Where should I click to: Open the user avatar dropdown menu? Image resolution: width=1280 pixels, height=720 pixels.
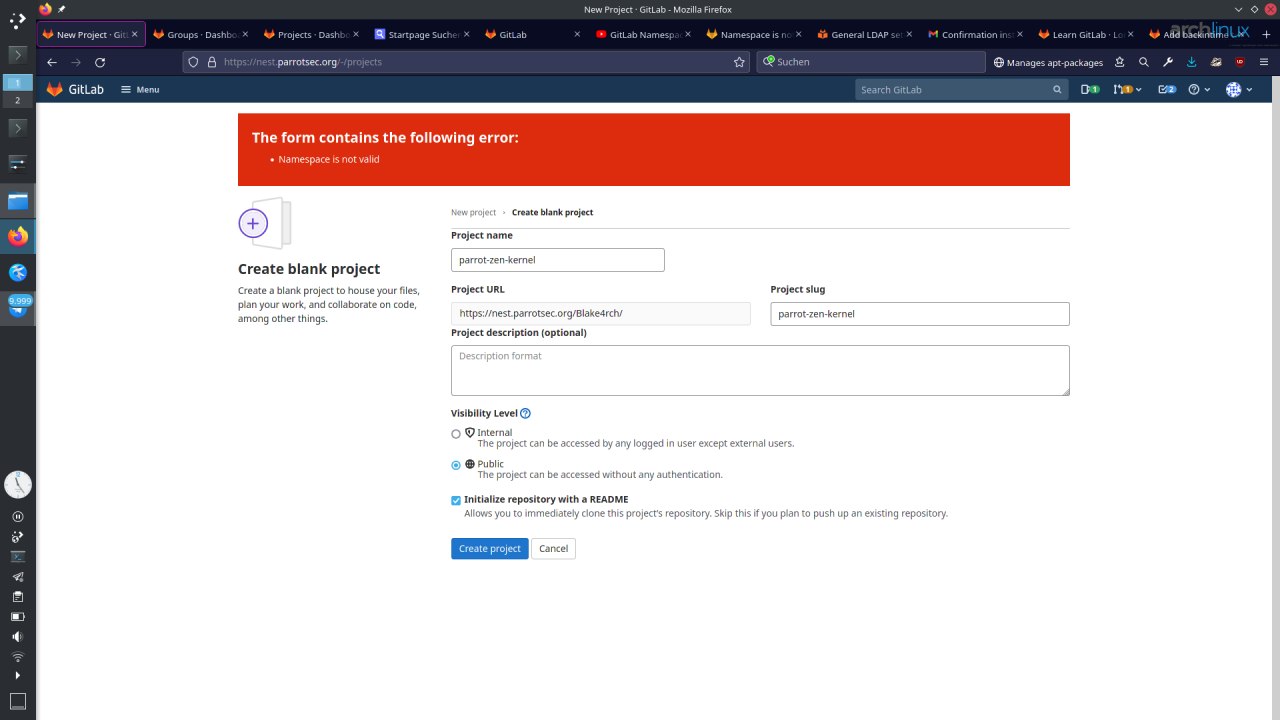1238,90
